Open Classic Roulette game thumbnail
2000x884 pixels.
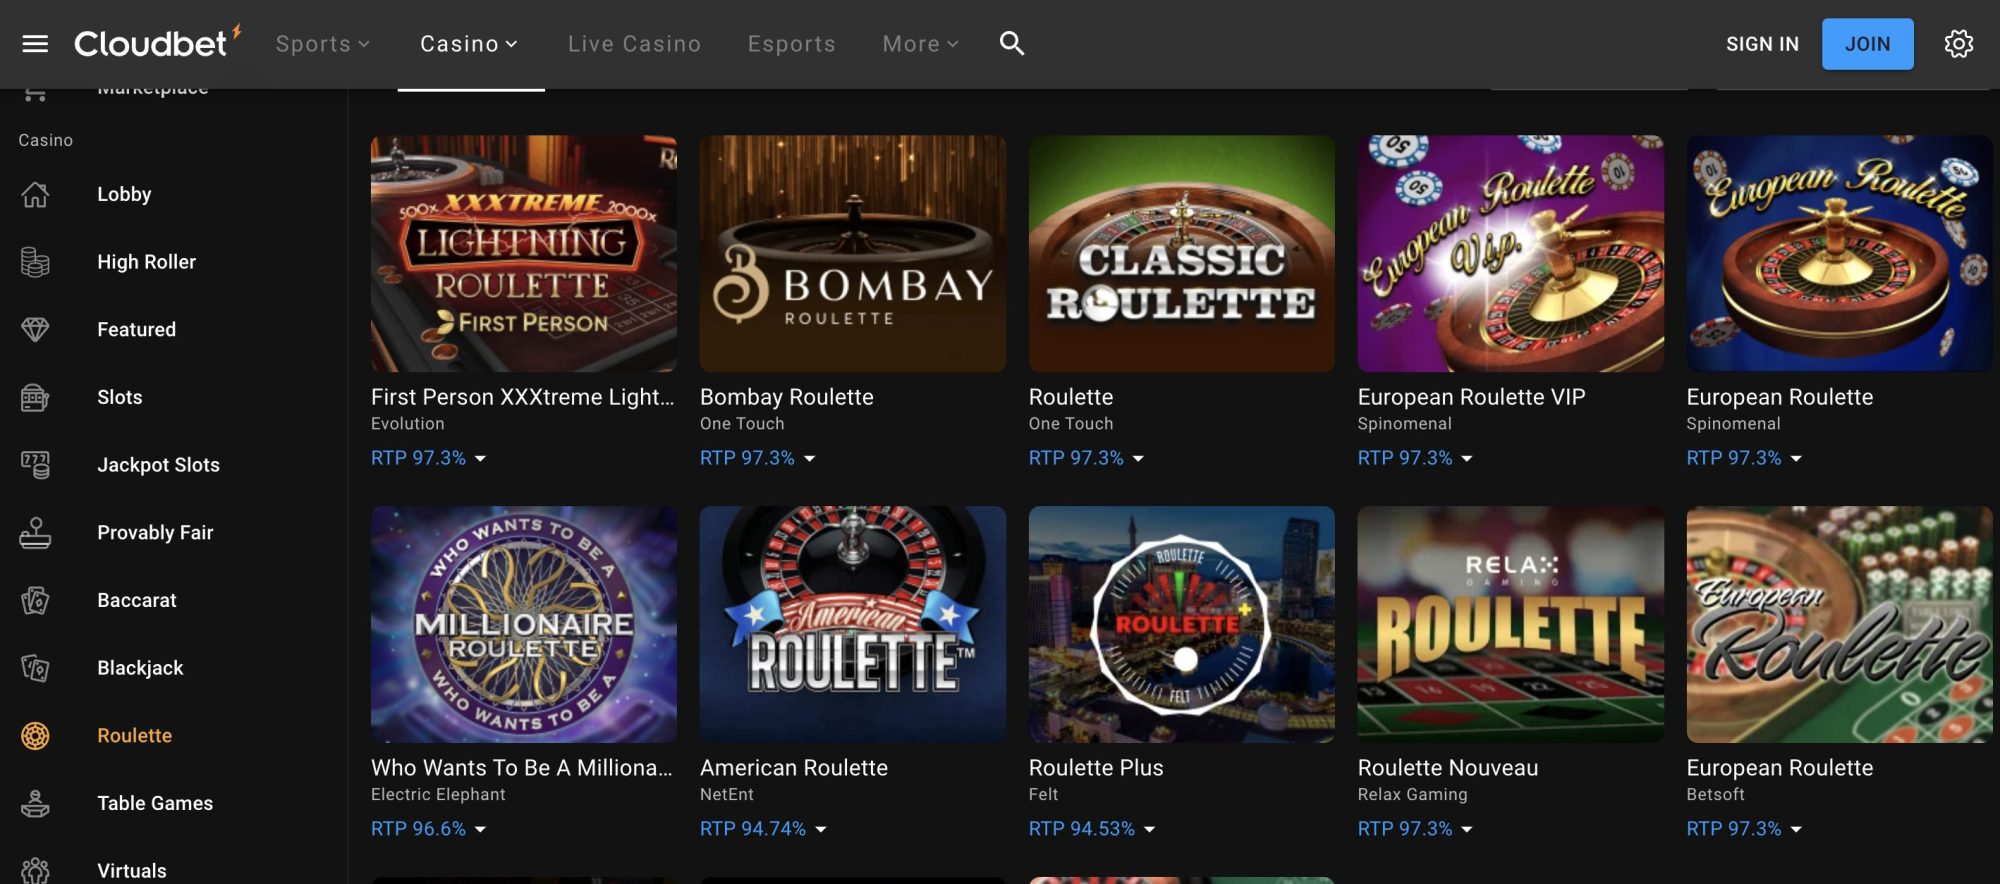1181,254
